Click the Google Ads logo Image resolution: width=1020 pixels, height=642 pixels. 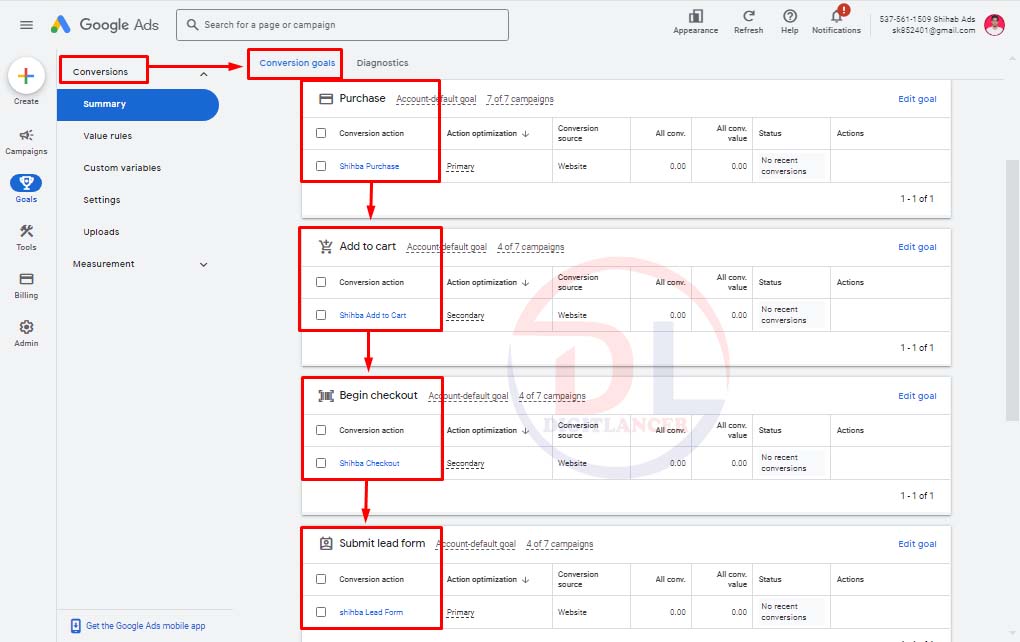[x=105, y=25]
